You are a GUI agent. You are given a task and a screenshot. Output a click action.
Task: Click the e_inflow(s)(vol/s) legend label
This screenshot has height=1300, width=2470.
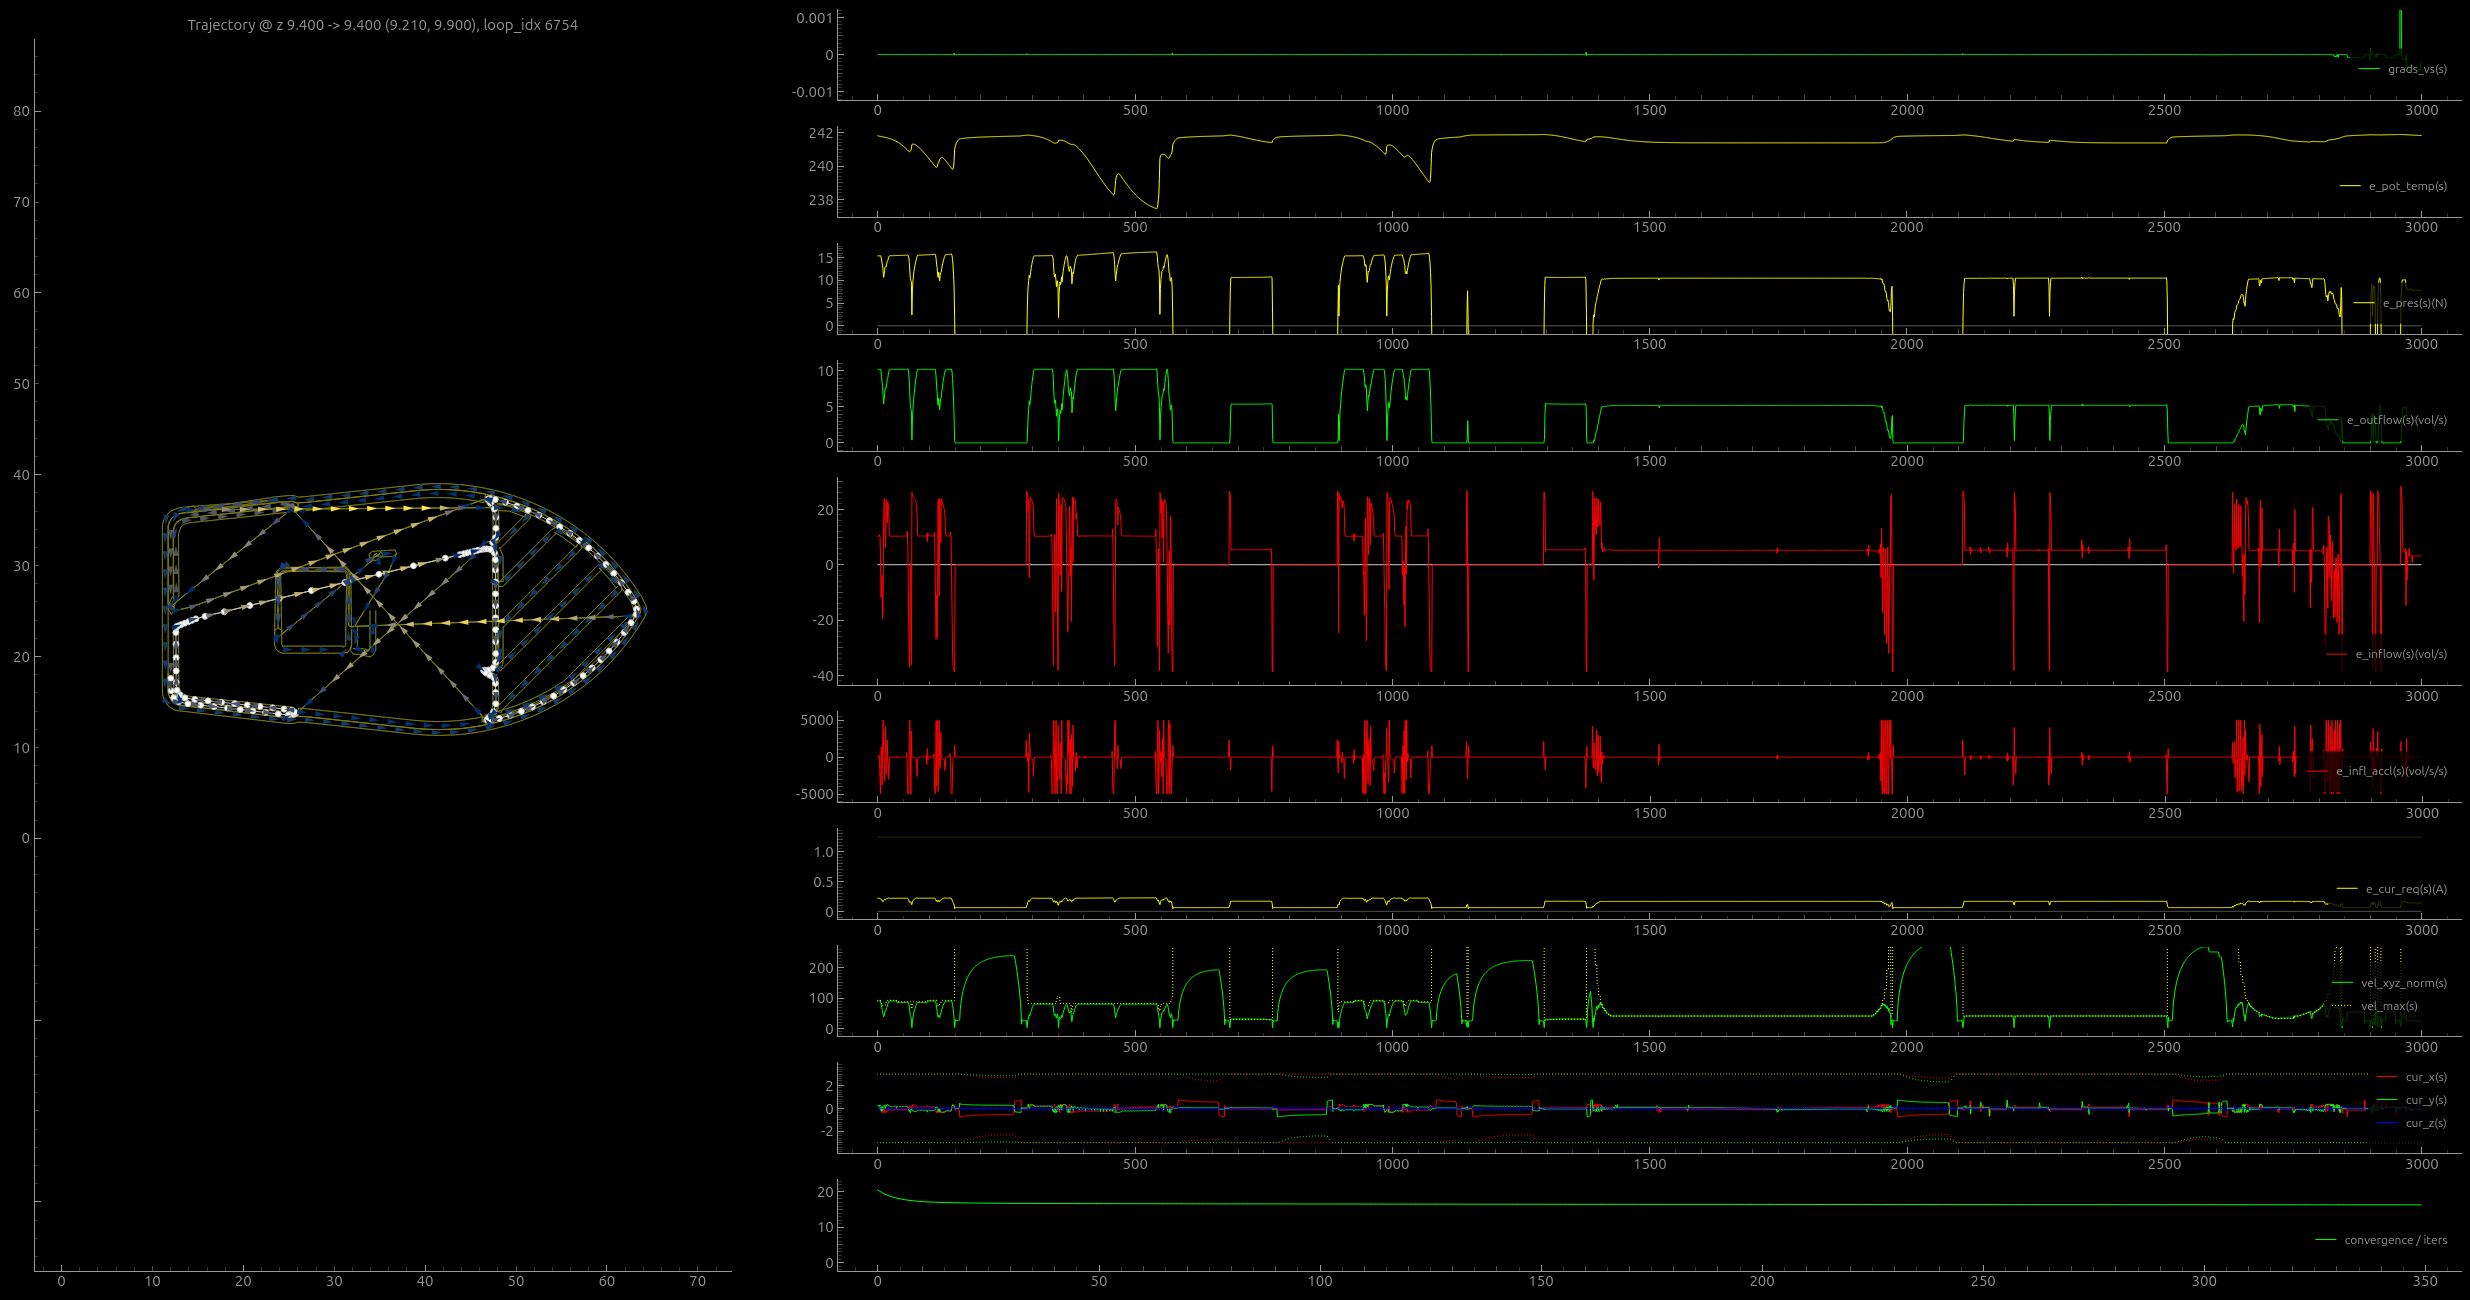2400,654
